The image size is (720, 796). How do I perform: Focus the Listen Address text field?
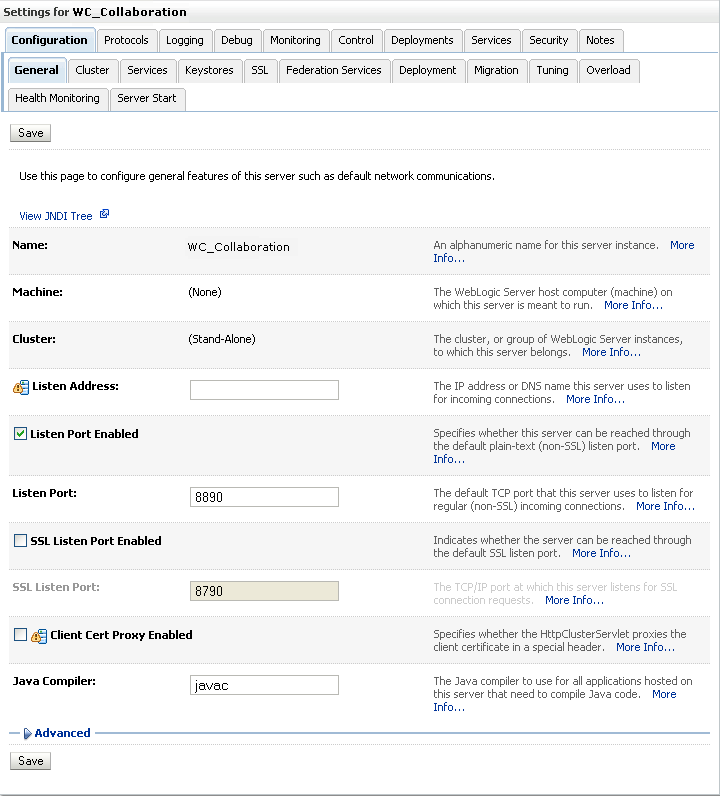pyautogui.click(x=264, y=390)
